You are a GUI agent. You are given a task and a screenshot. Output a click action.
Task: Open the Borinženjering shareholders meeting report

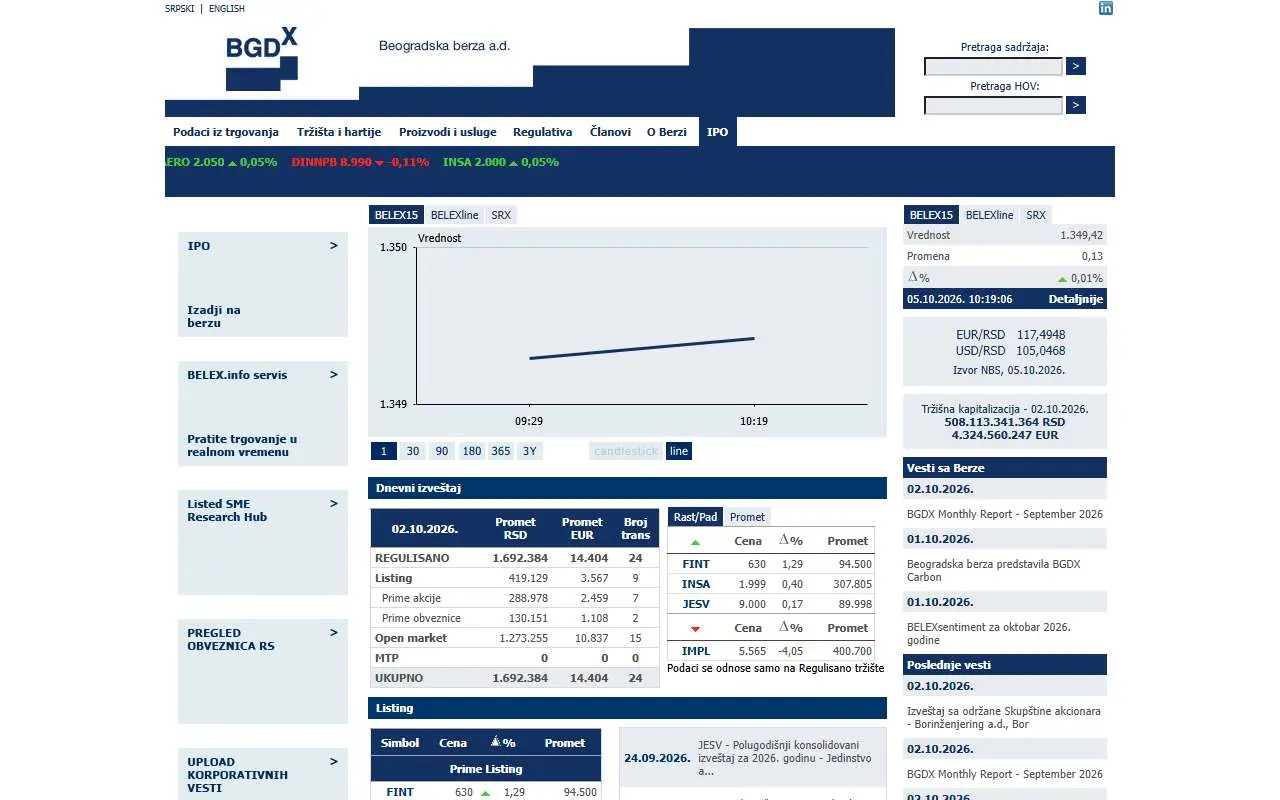(1004, 718)
